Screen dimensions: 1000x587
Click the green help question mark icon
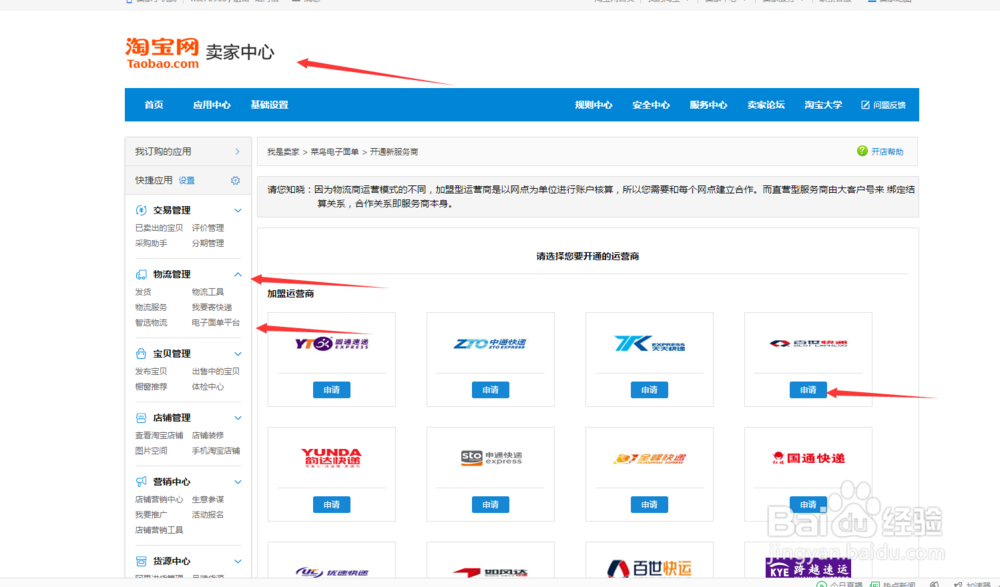862,151
